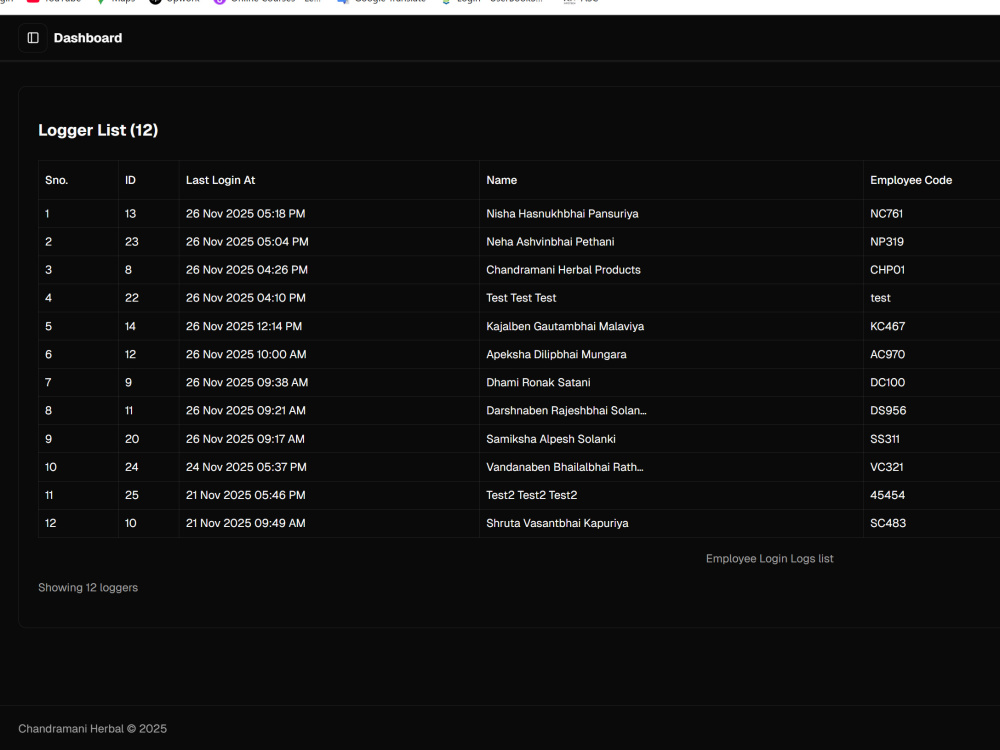Screen dimensions: 1000x750
Task: Select the Sno. column header
Action: pos(56,180)
